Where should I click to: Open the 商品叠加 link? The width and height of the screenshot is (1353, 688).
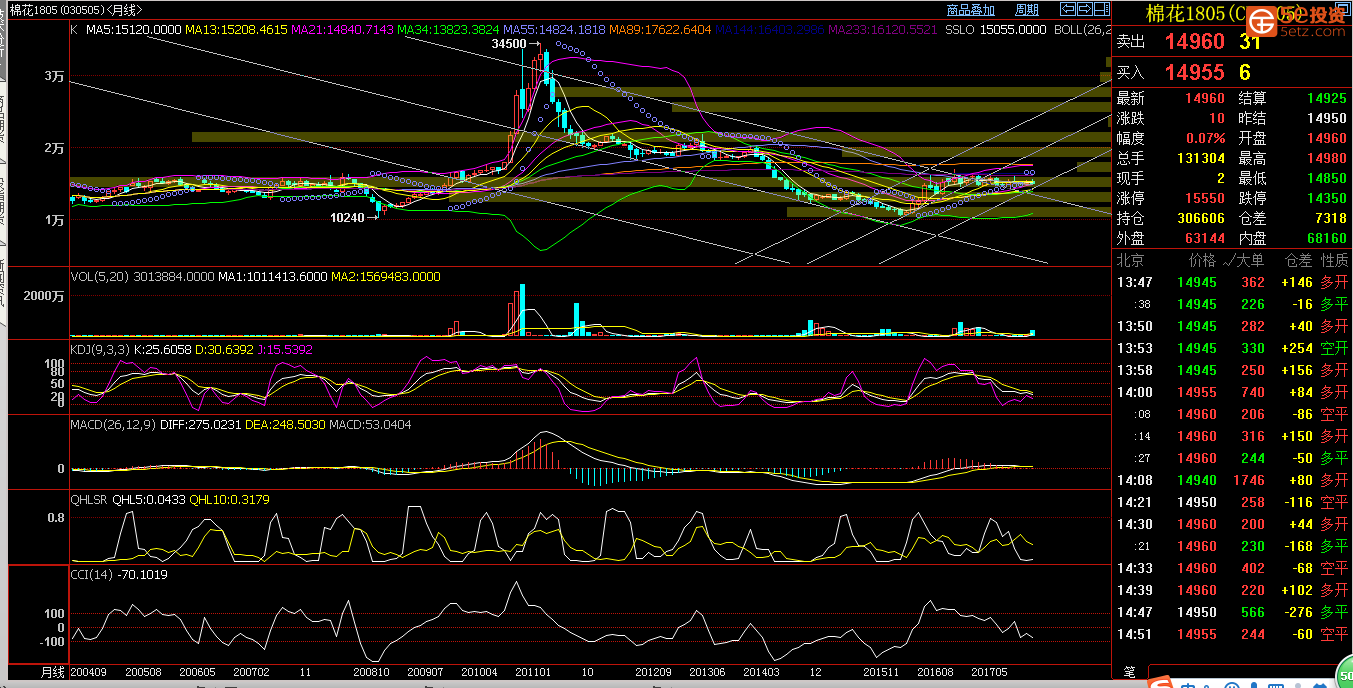pyautogui.click(x=970, y=10)
